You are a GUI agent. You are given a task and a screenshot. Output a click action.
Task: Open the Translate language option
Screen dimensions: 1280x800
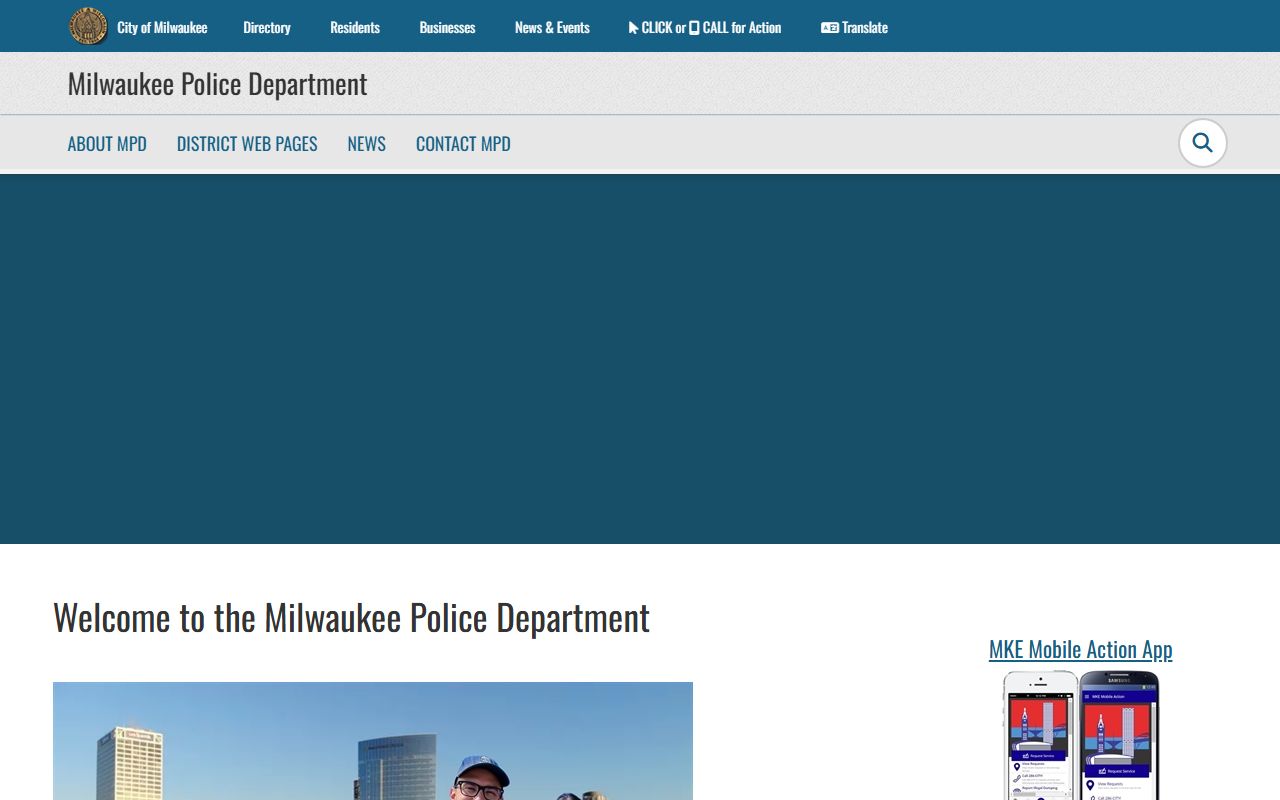(854, 27)
